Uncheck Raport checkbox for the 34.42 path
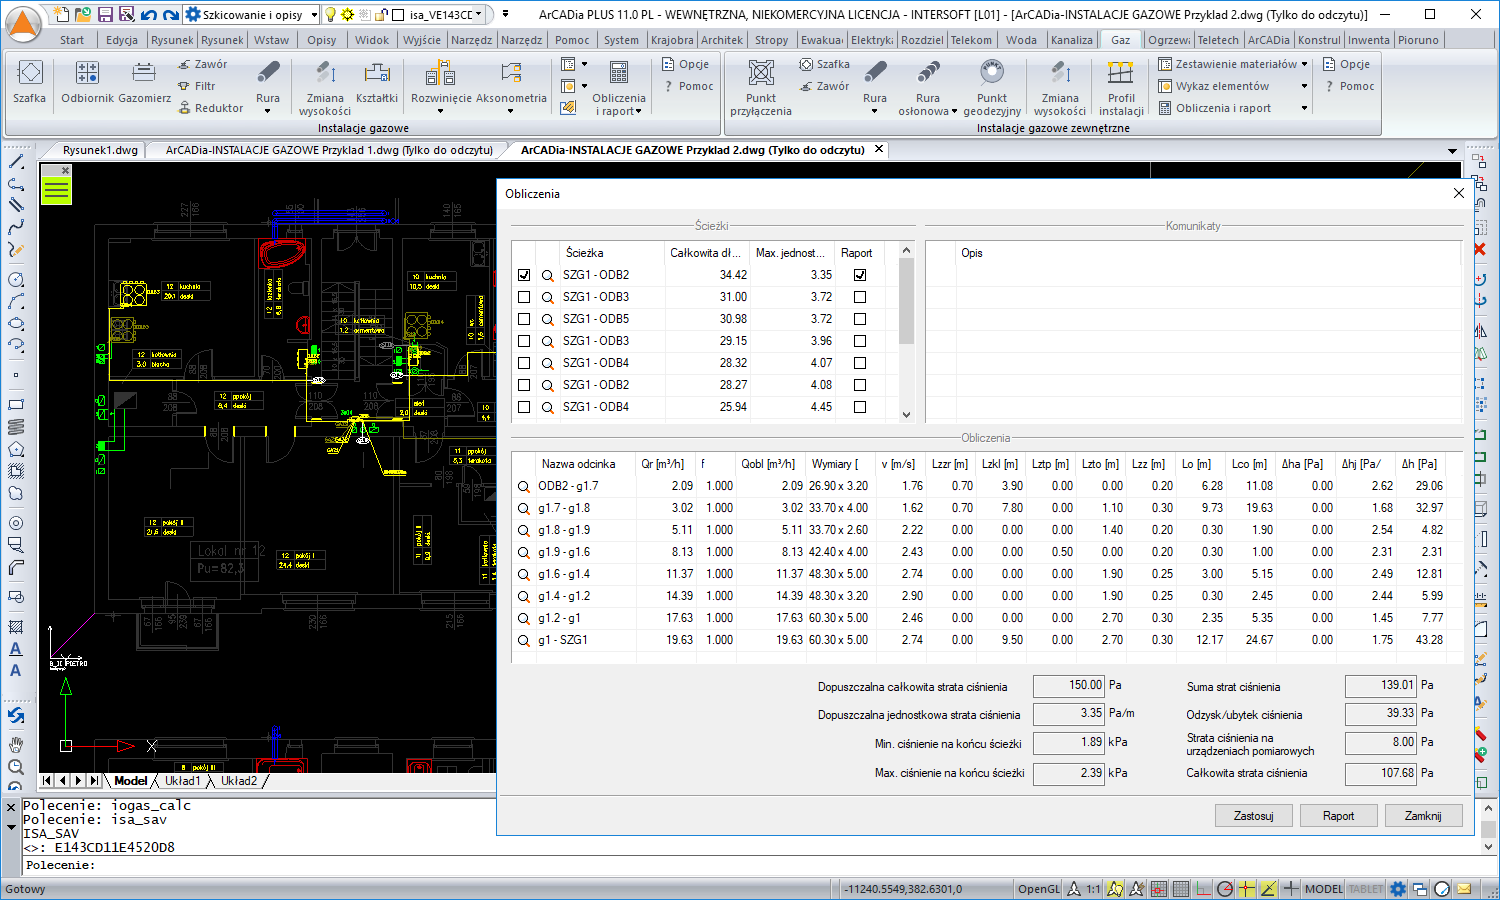 tap(860, 275)
